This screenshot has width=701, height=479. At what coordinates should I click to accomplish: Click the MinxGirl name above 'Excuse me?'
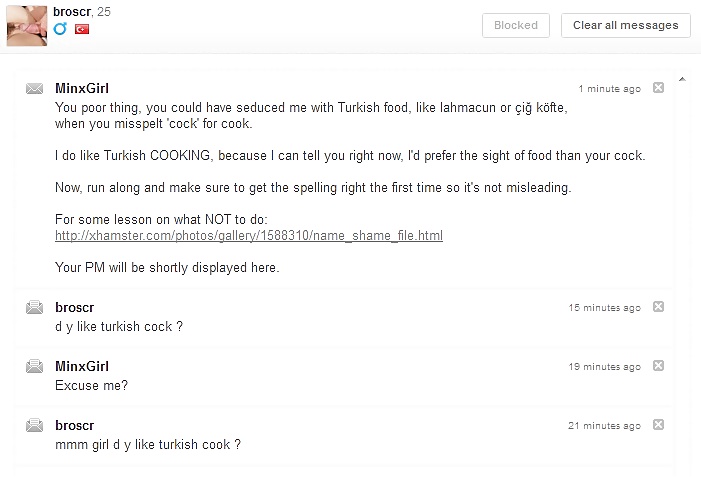click(82, 366)
